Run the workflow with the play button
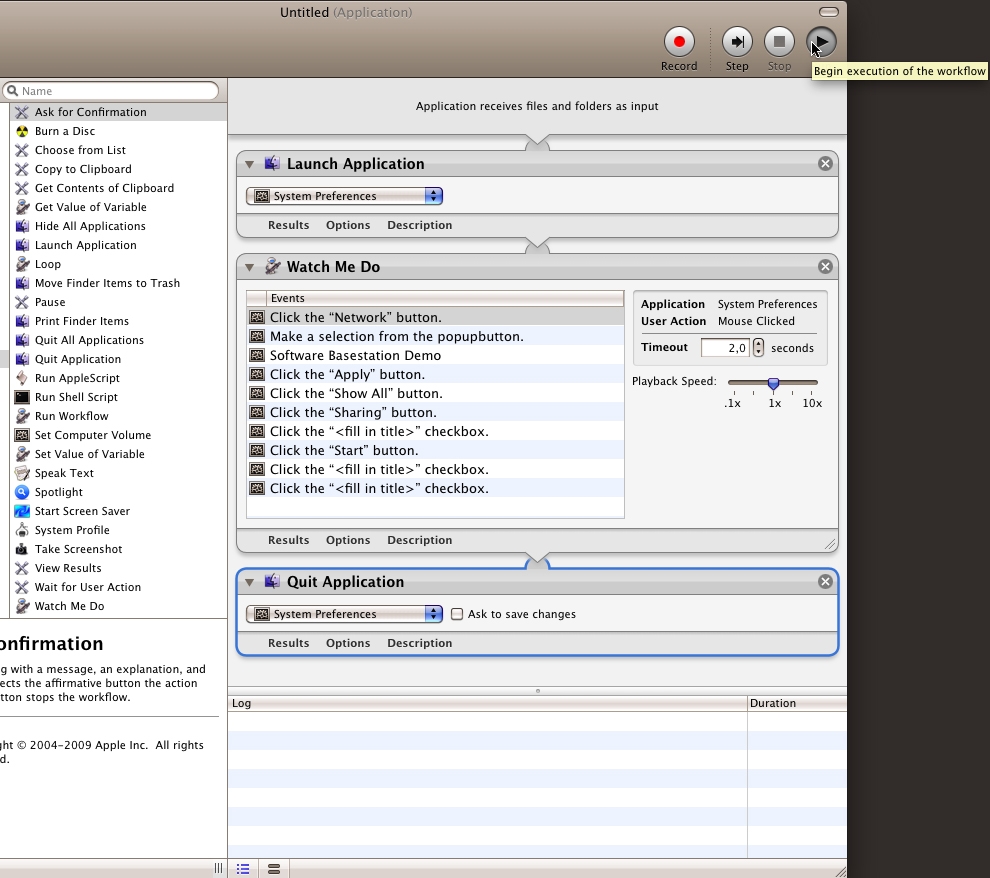 (821, 42)
